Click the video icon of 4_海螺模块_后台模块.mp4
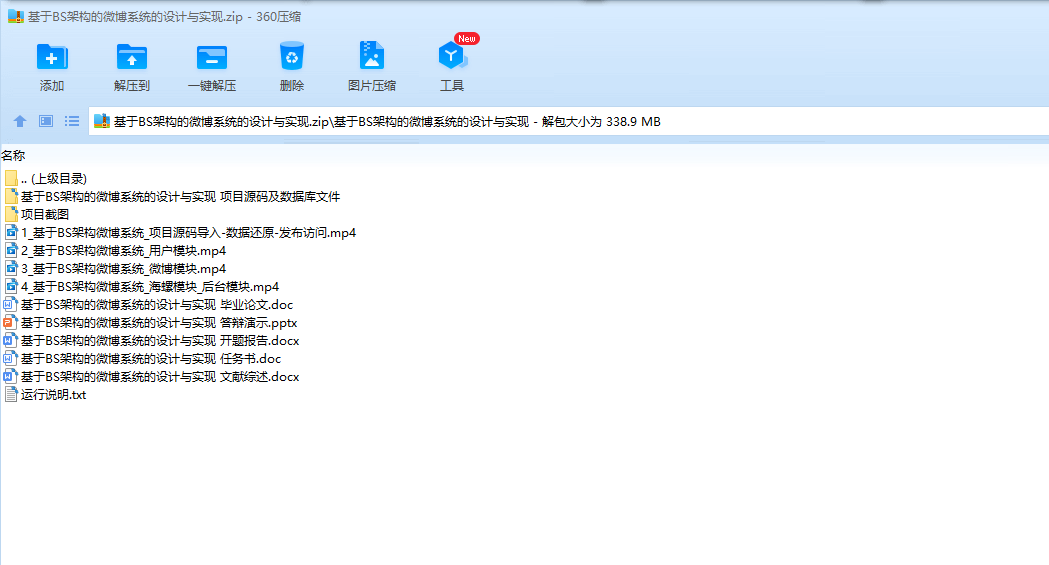 point(11,286)
